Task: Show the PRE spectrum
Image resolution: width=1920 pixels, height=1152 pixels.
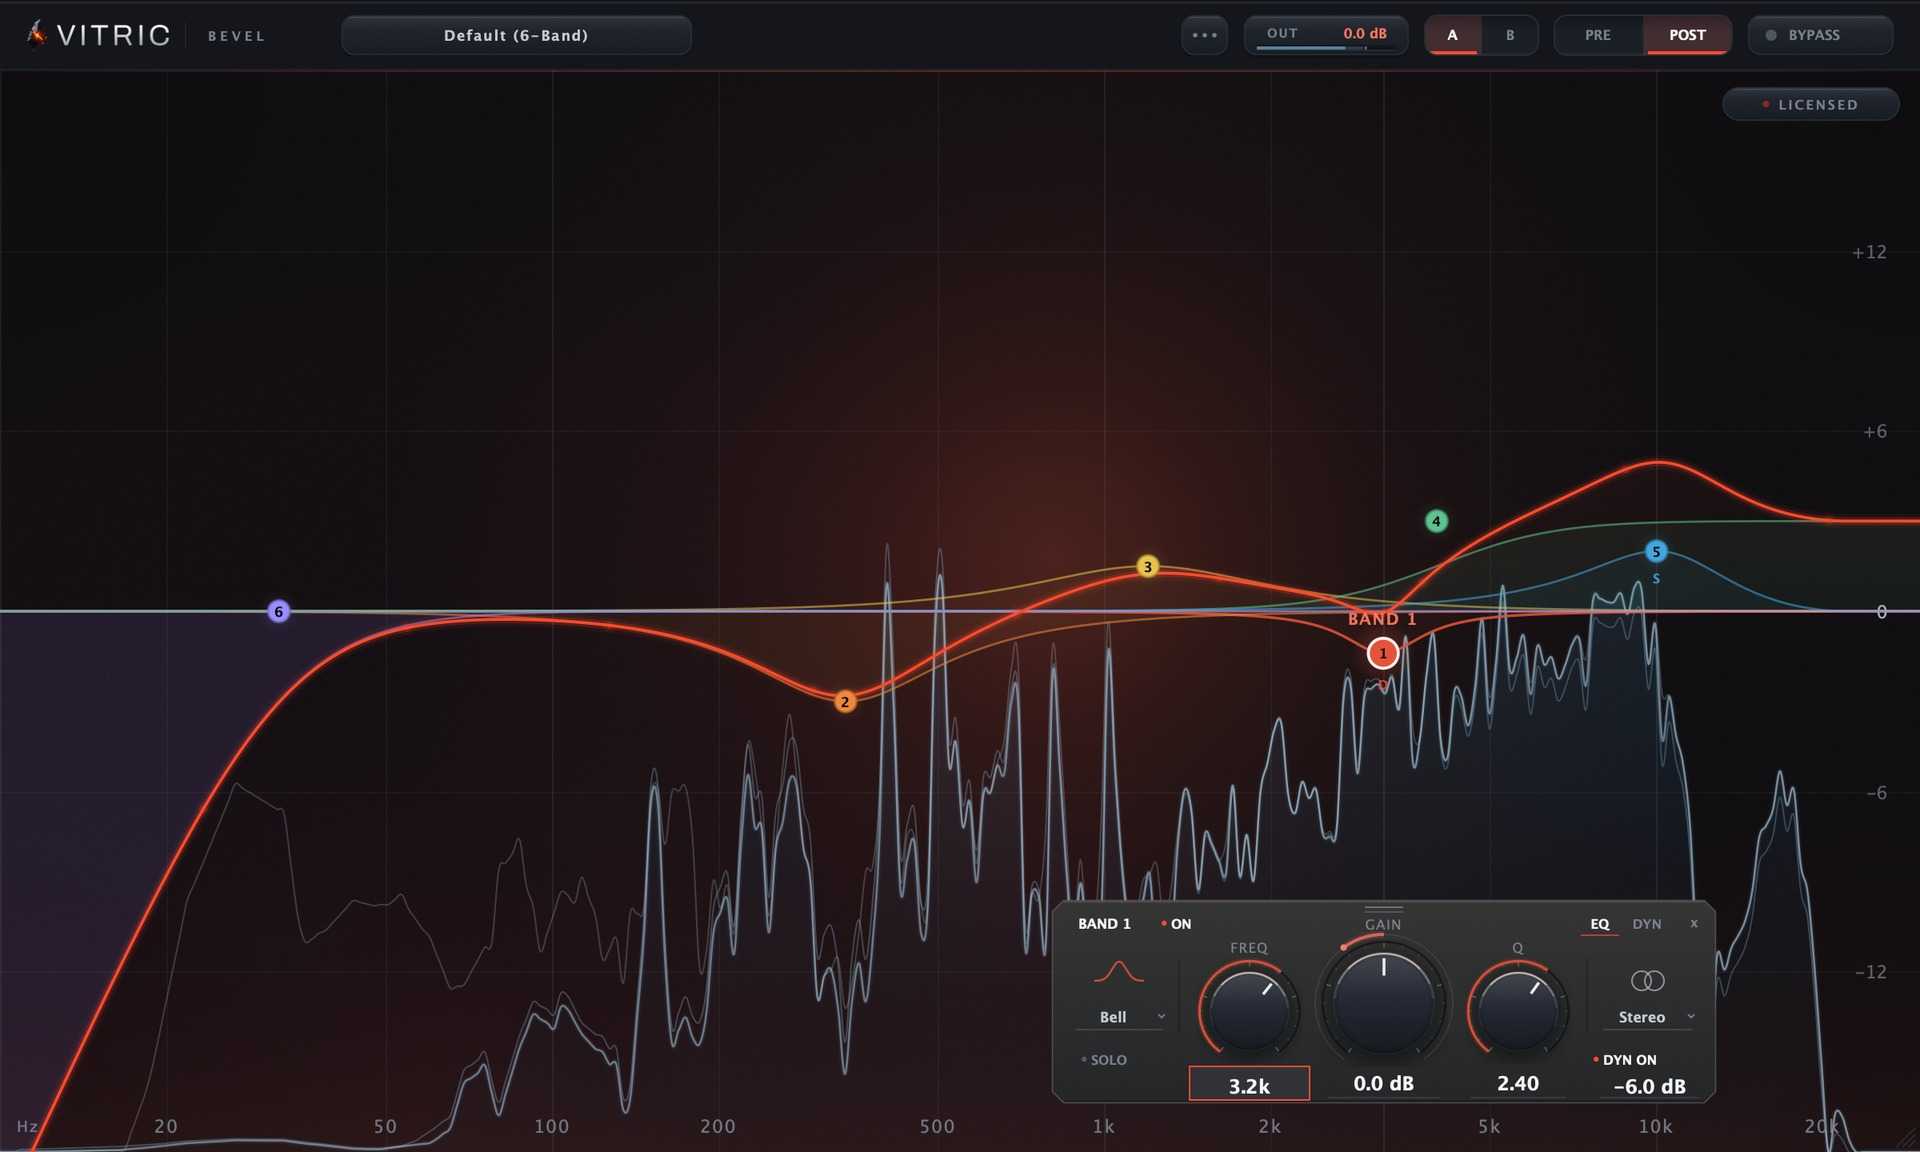Action: (x=1598, y=35)
